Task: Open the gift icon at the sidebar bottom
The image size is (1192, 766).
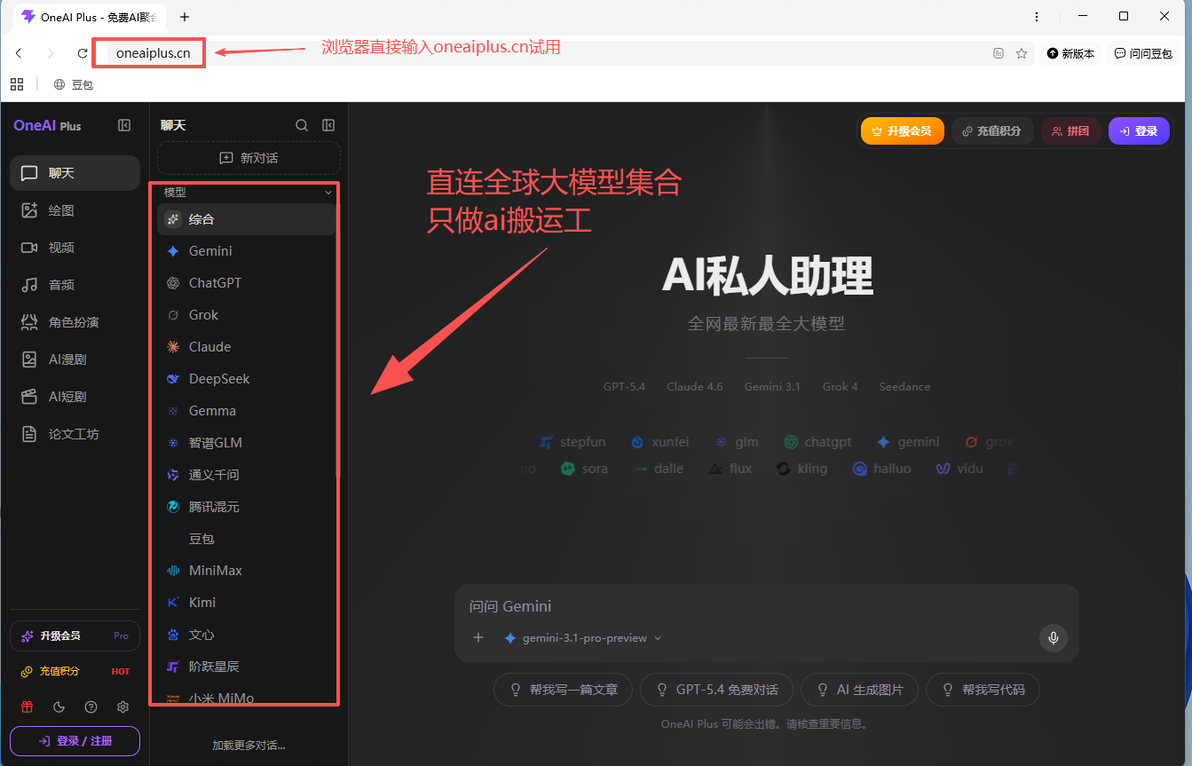Action: coord(27,707)
